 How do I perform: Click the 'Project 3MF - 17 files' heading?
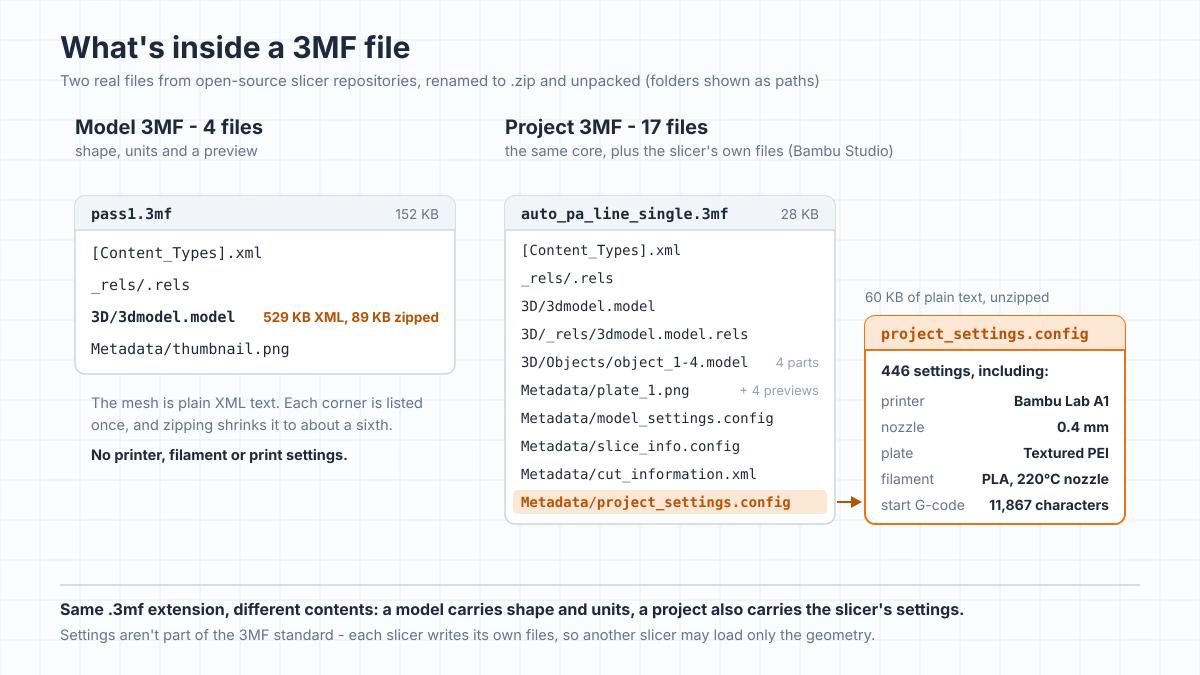pyautogui.click(x=606, y=127)
